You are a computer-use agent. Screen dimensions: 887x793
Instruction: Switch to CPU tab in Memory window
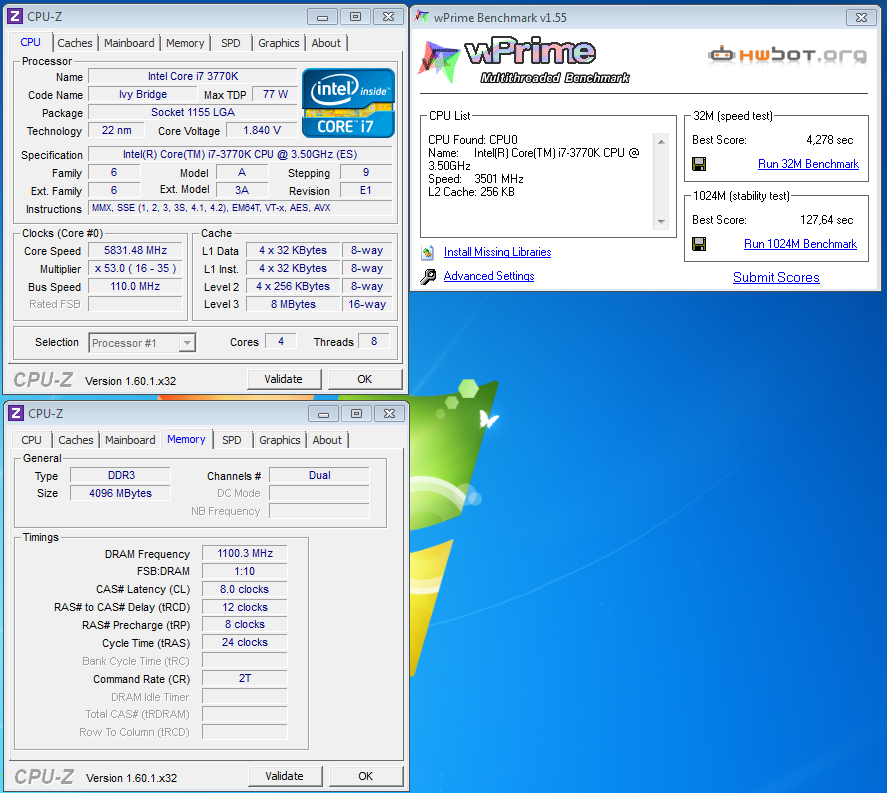click(31, 440)
